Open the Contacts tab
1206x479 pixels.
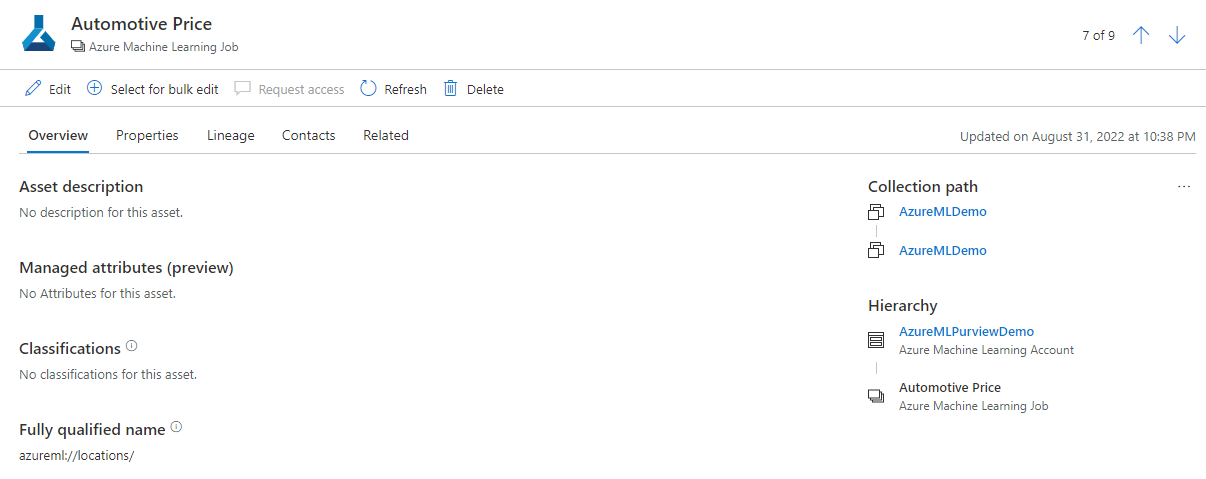coord(308,135)
